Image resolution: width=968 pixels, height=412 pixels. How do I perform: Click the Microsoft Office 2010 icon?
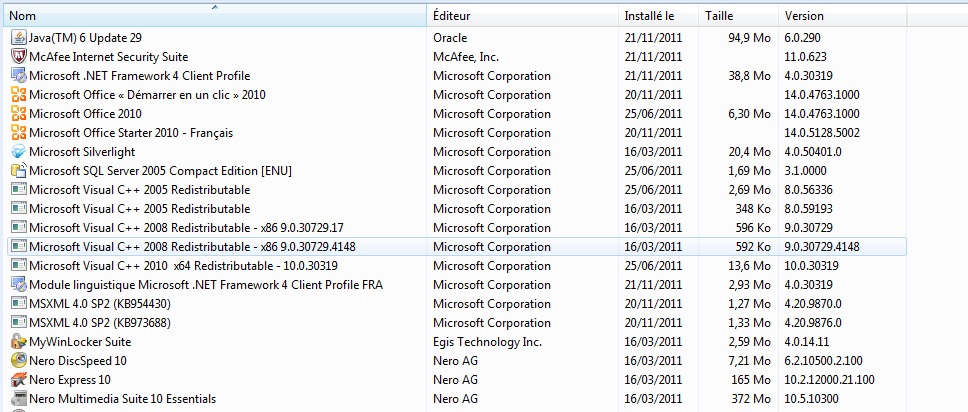tap(18, 114)
